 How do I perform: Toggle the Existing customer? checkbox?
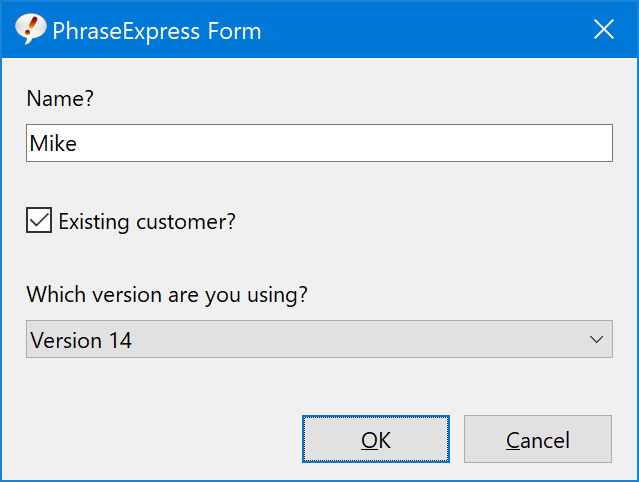coord(39,220)
